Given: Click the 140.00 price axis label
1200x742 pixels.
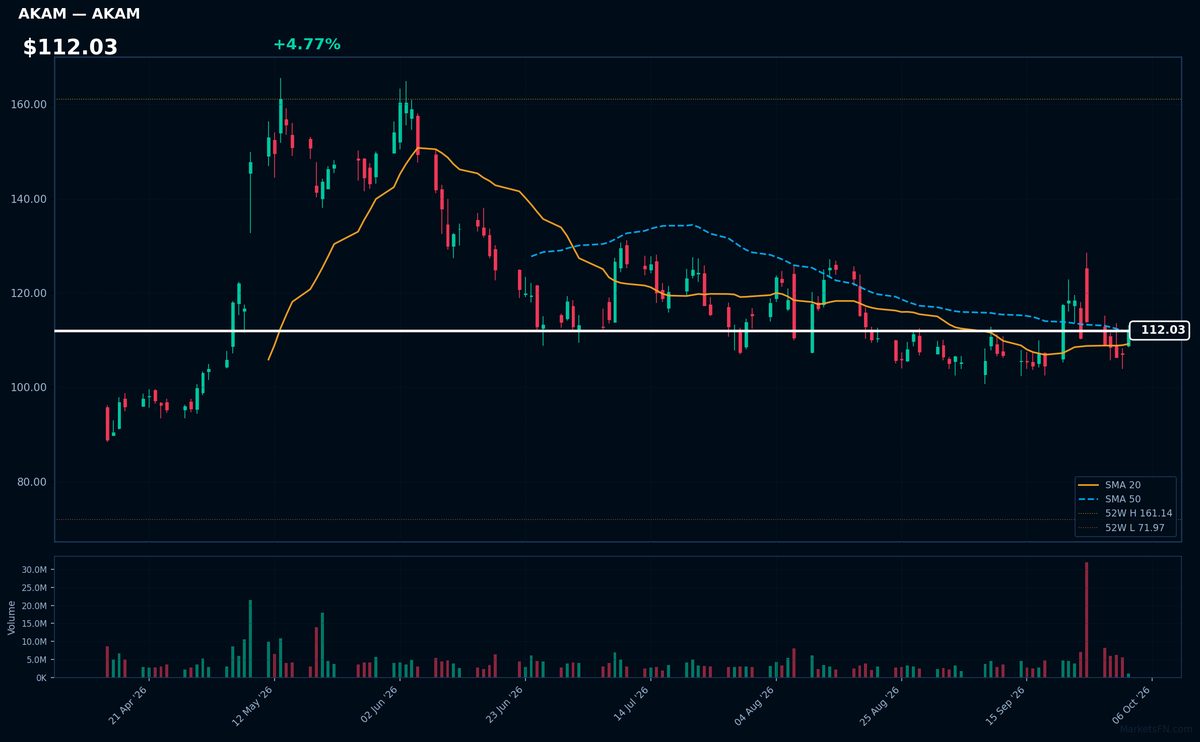Looking at the screenshot, I should click(29, 199).
